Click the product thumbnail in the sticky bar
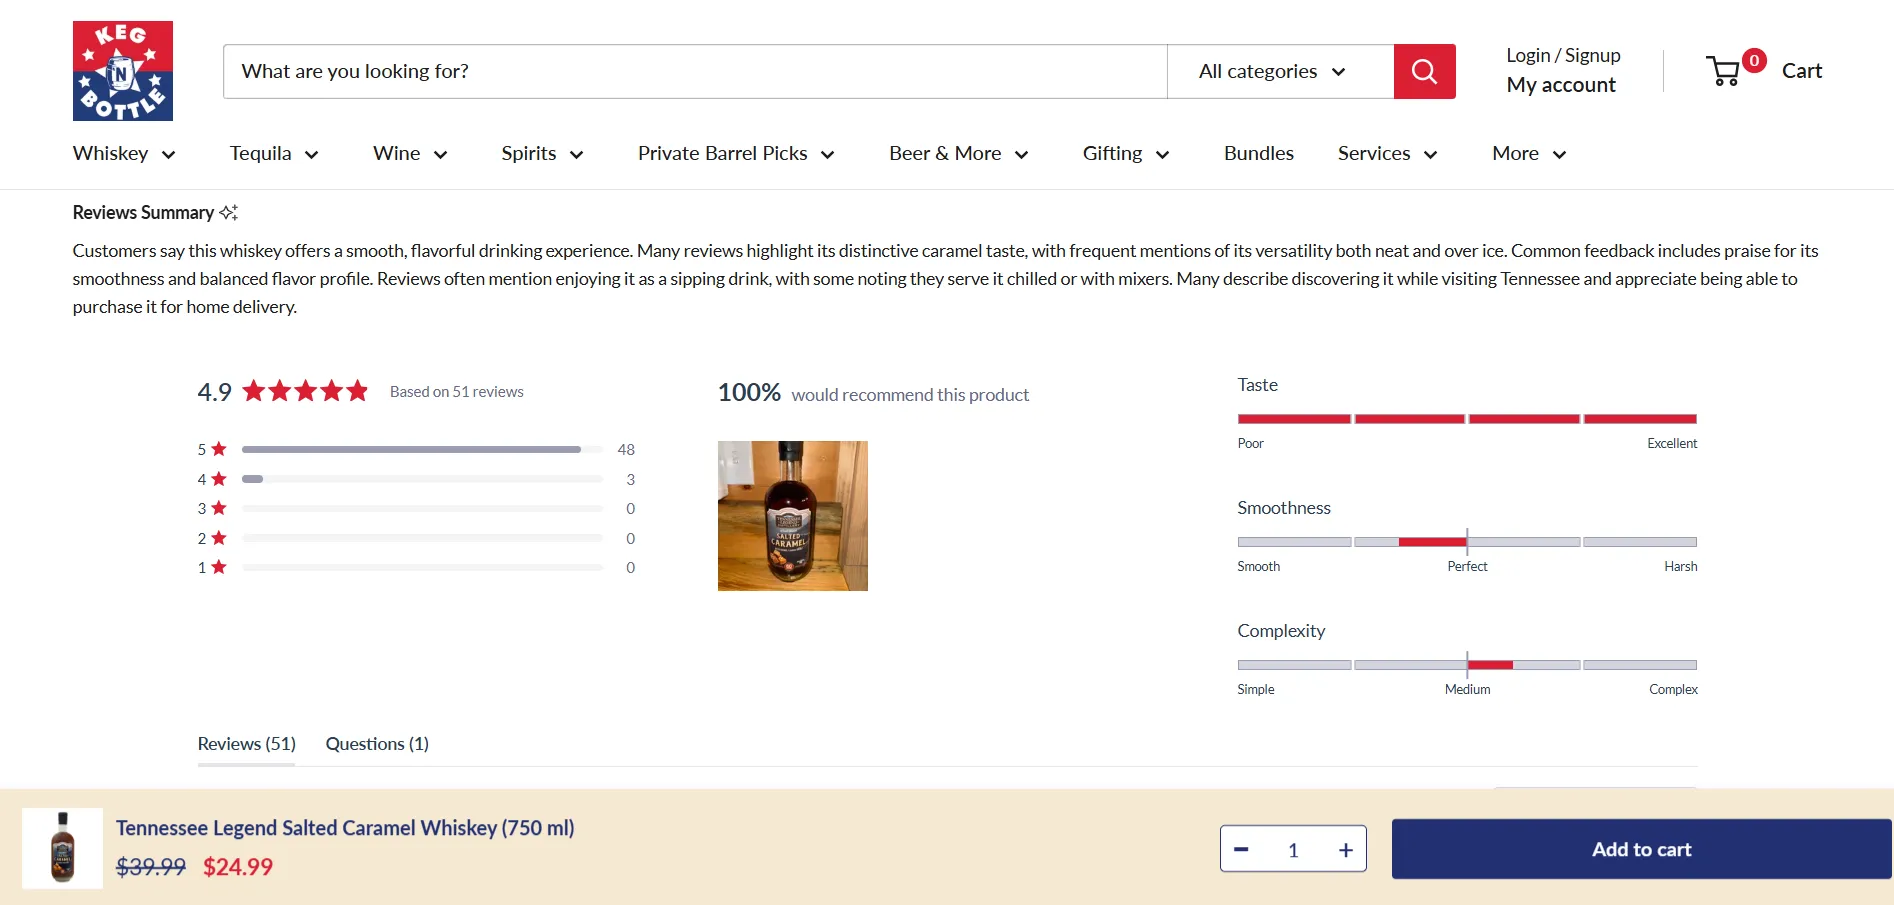The image size is (1894, 905). coord(62,848)
